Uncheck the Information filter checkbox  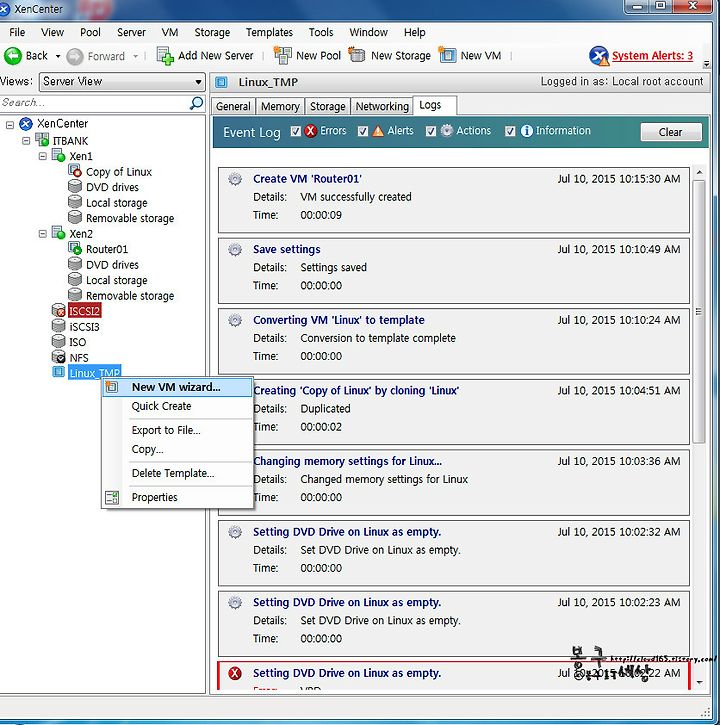click(x=510, y=131)
